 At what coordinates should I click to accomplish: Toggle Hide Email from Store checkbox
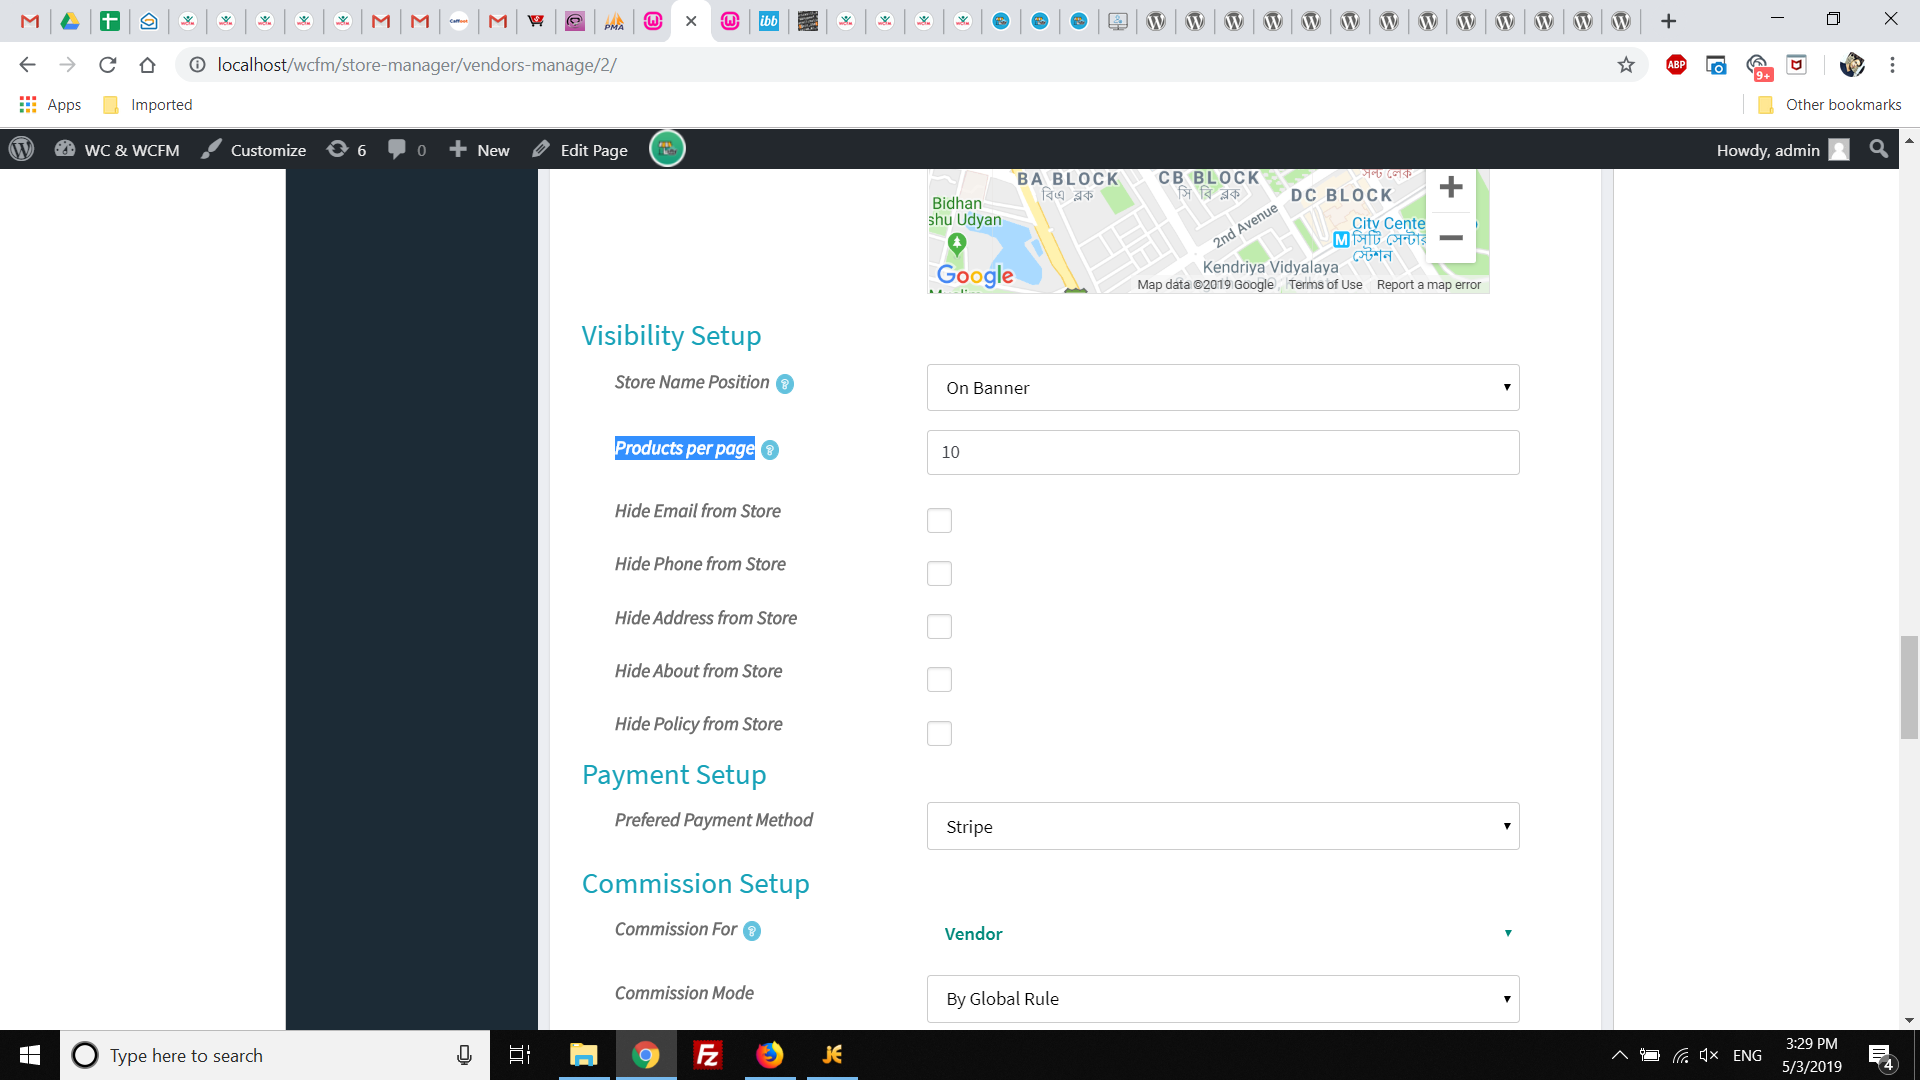pyautogui.click(x=939, y=521)
